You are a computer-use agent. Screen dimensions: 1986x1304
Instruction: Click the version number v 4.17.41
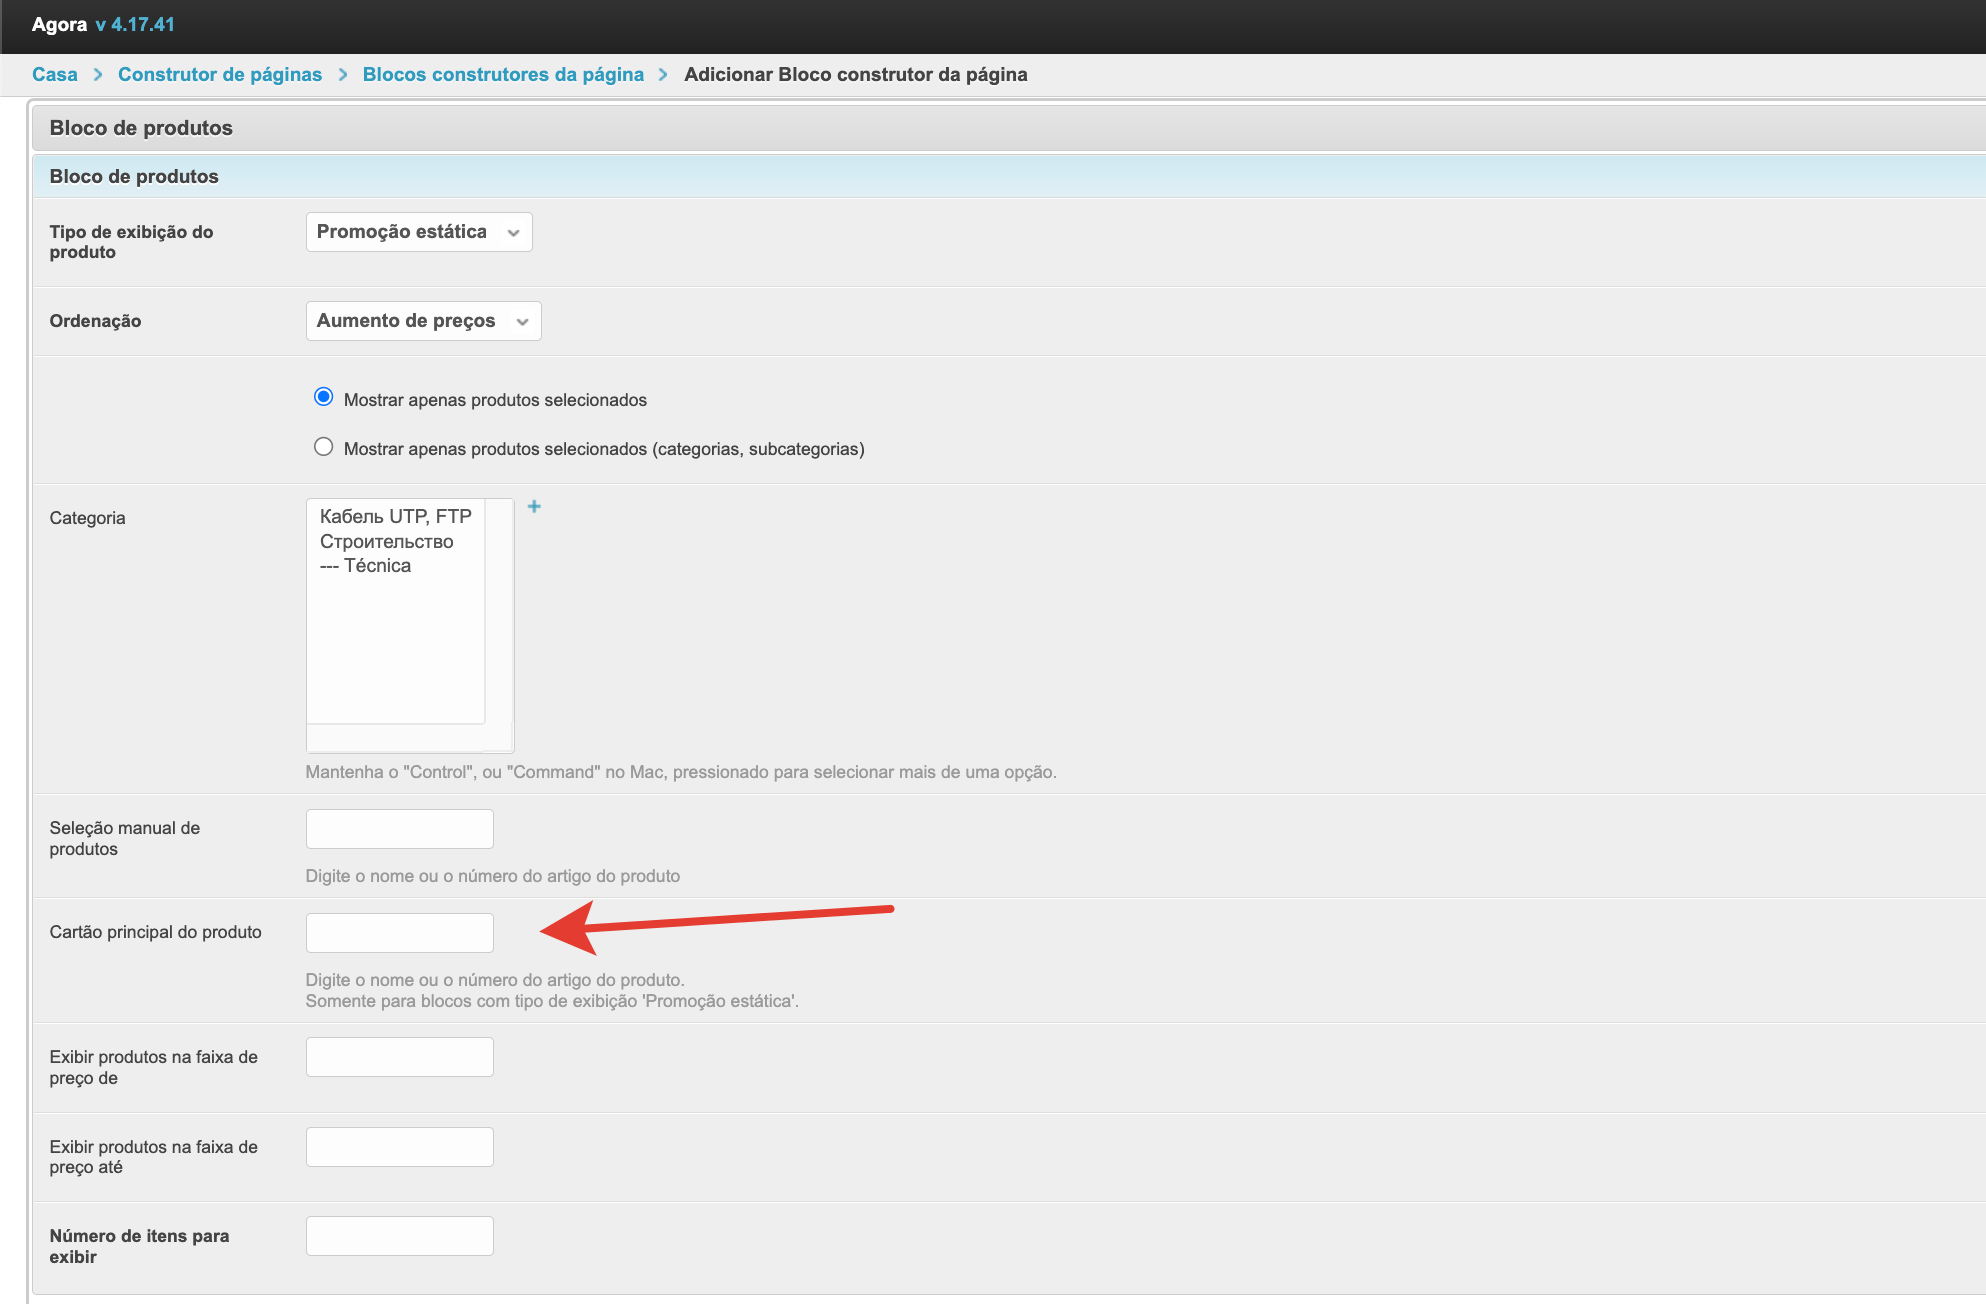coord(135,25)
